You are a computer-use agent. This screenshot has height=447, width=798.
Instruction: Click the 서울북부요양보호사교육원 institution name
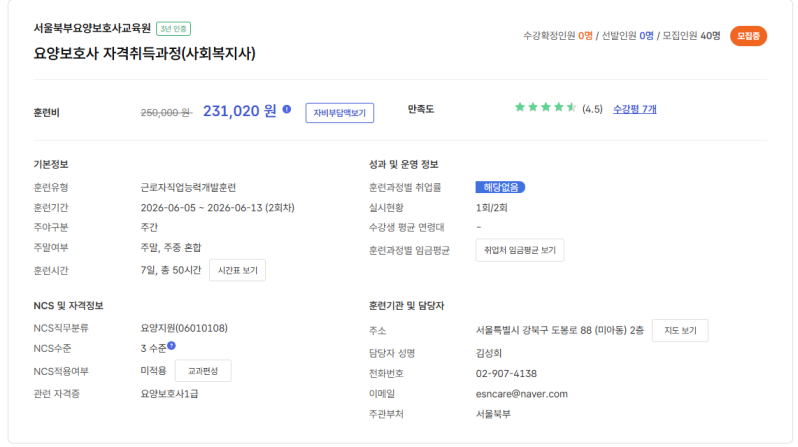(x=91, y=30)
